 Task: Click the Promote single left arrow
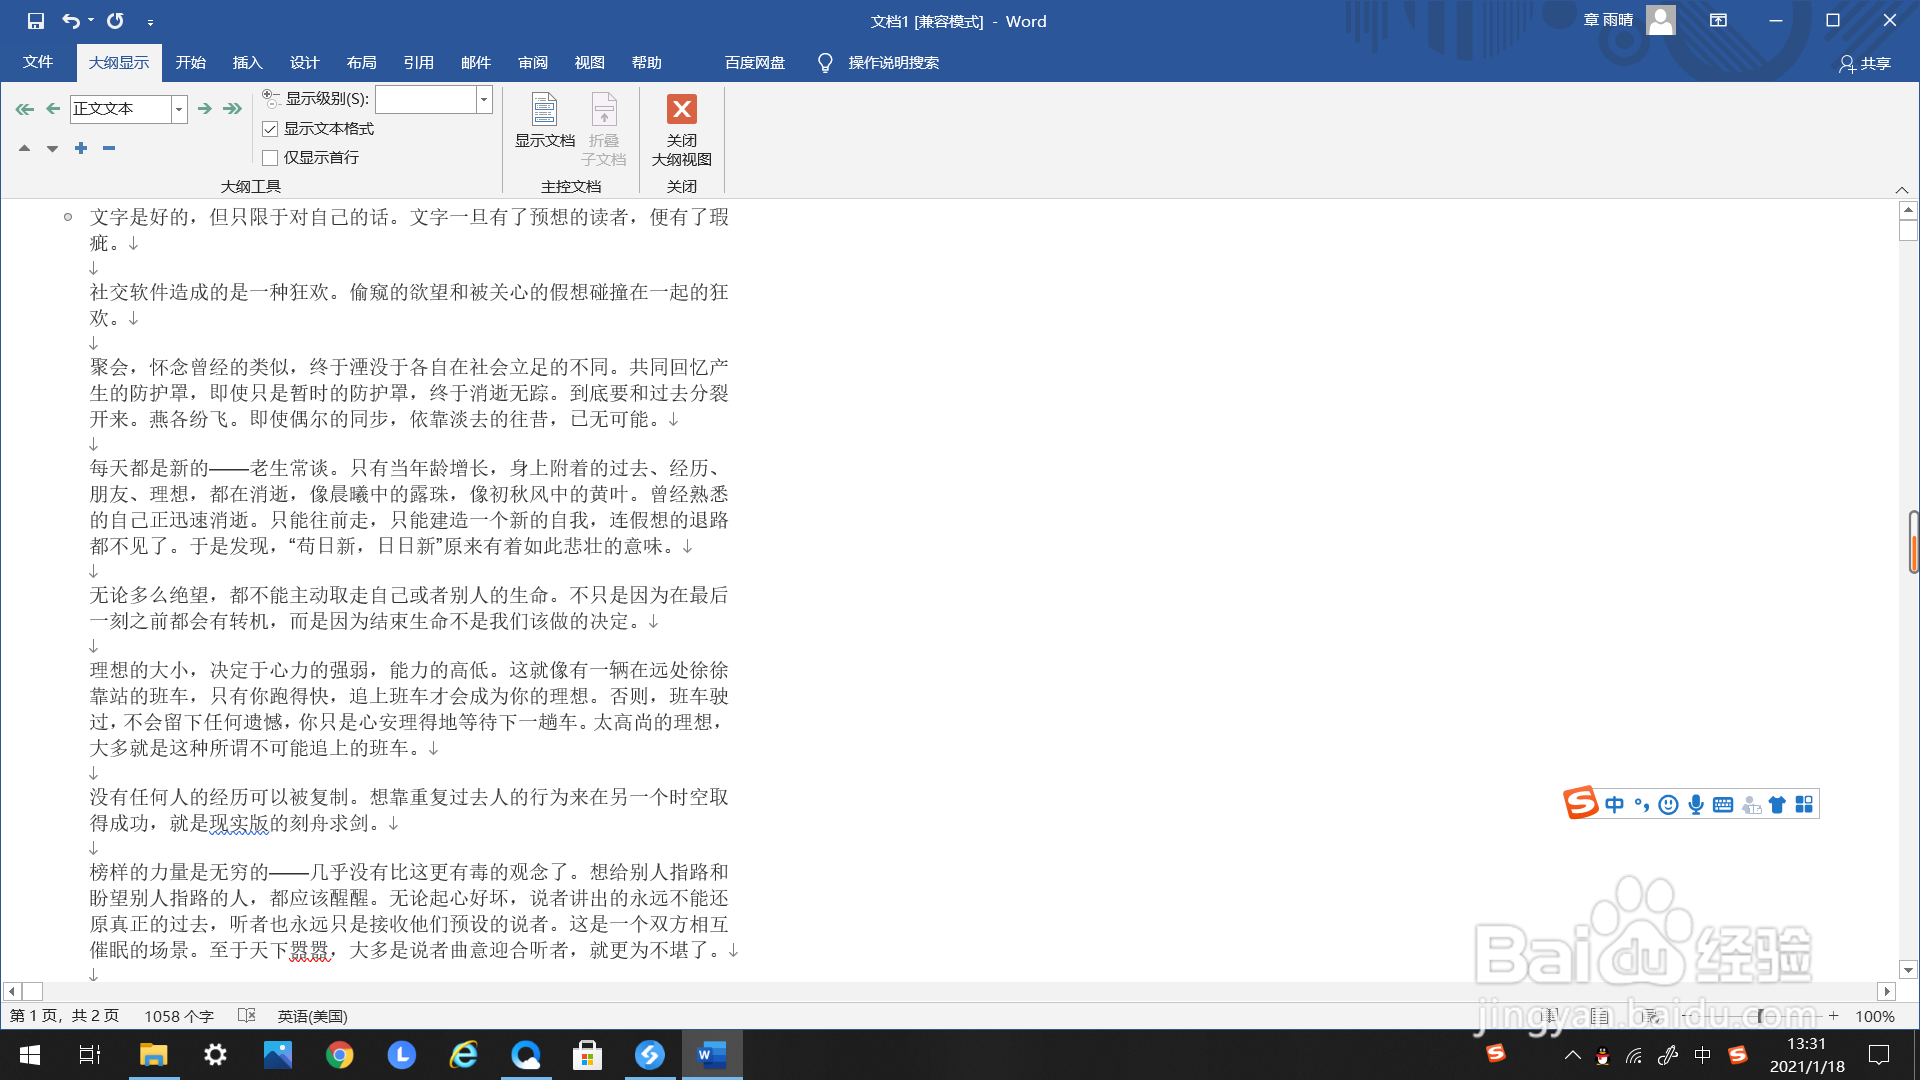[x=53, y=109]
